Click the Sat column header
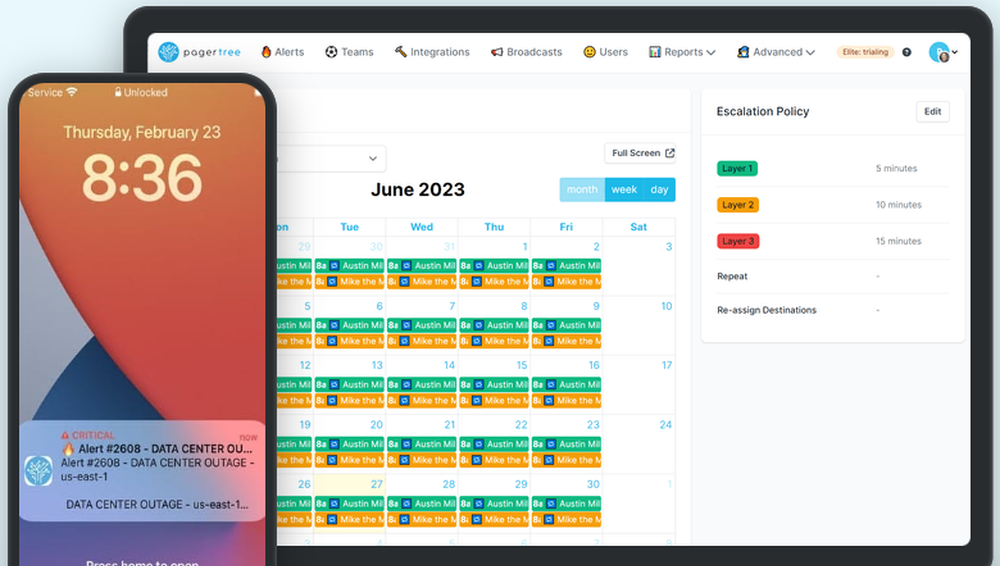The height and width of the screenshot is (566, 1000). click(638, 227)
